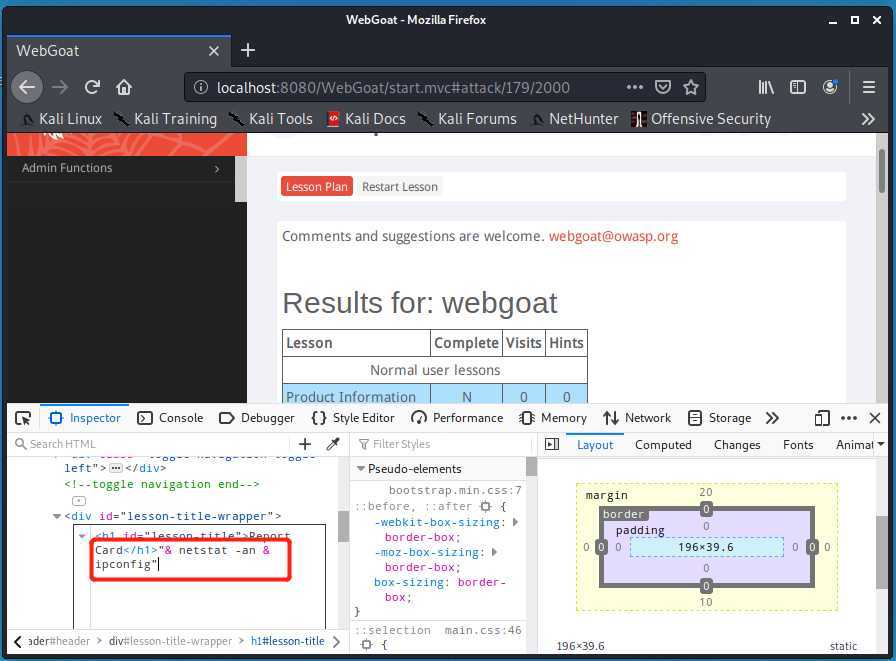
Task: Reload the page with the refresh icon
Action: tap(92, 87)
